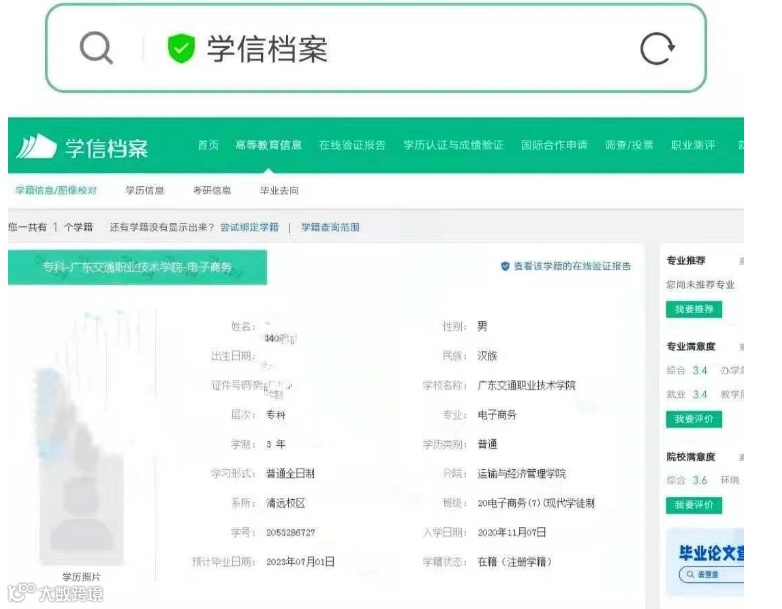Click 性别 value 男
782x609 pixels.
pyautogui.click(x=482, y=326)
